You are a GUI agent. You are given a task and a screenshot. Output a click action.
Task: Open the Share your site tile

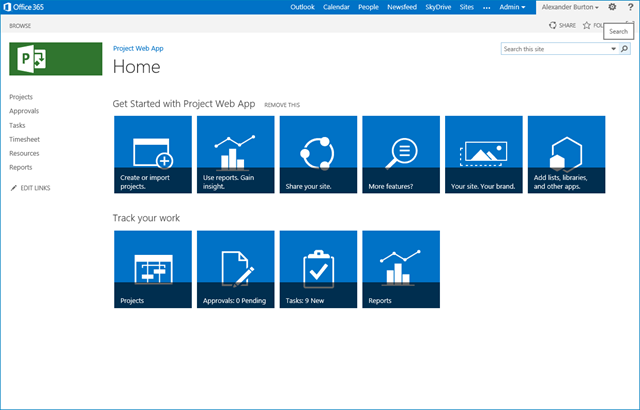click(318, 154)
